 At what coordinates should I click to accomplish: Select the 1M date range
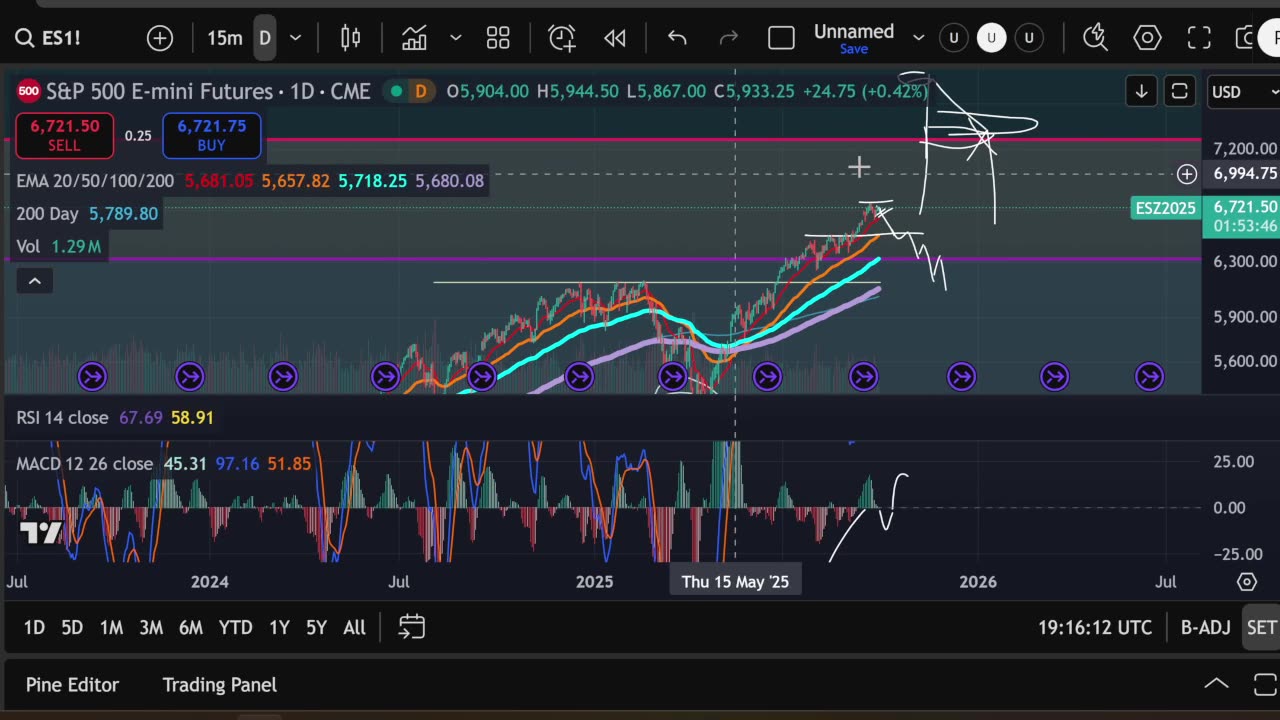point(111,627)
